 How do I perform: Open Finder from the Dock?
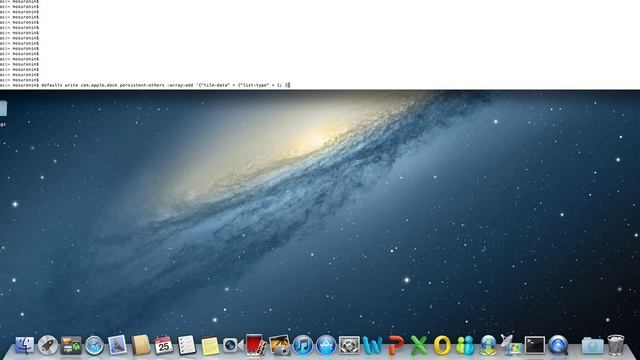(24, 345)
